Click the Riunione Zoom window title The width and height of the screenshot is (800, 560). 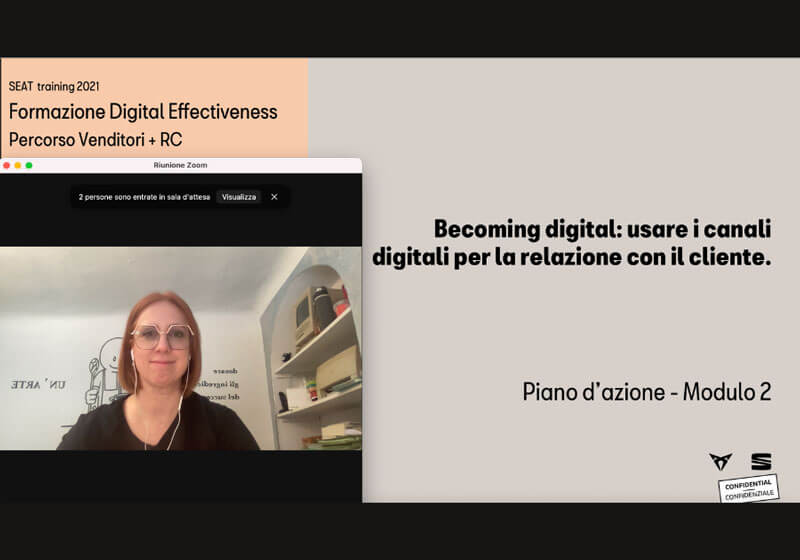click(x=181, y=165)
